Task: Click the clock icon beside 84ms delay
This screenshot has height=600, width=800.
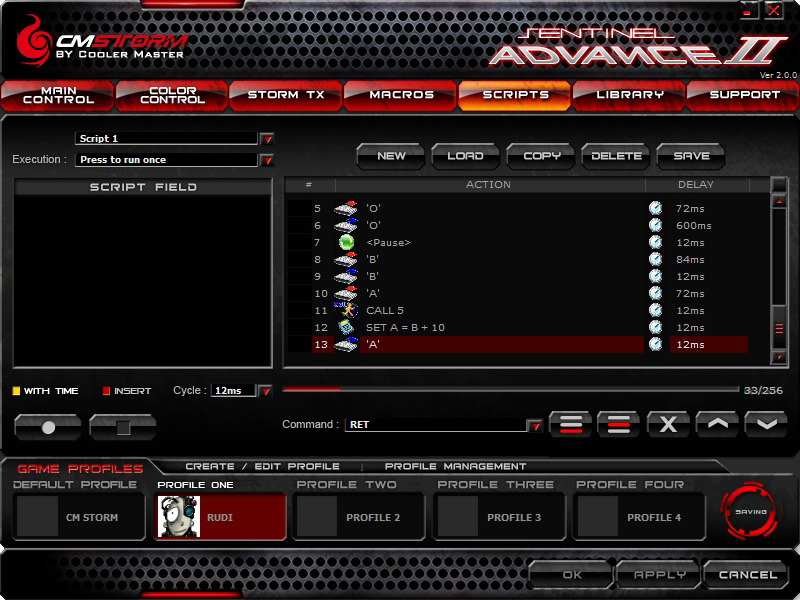Action: click(656, 259)
